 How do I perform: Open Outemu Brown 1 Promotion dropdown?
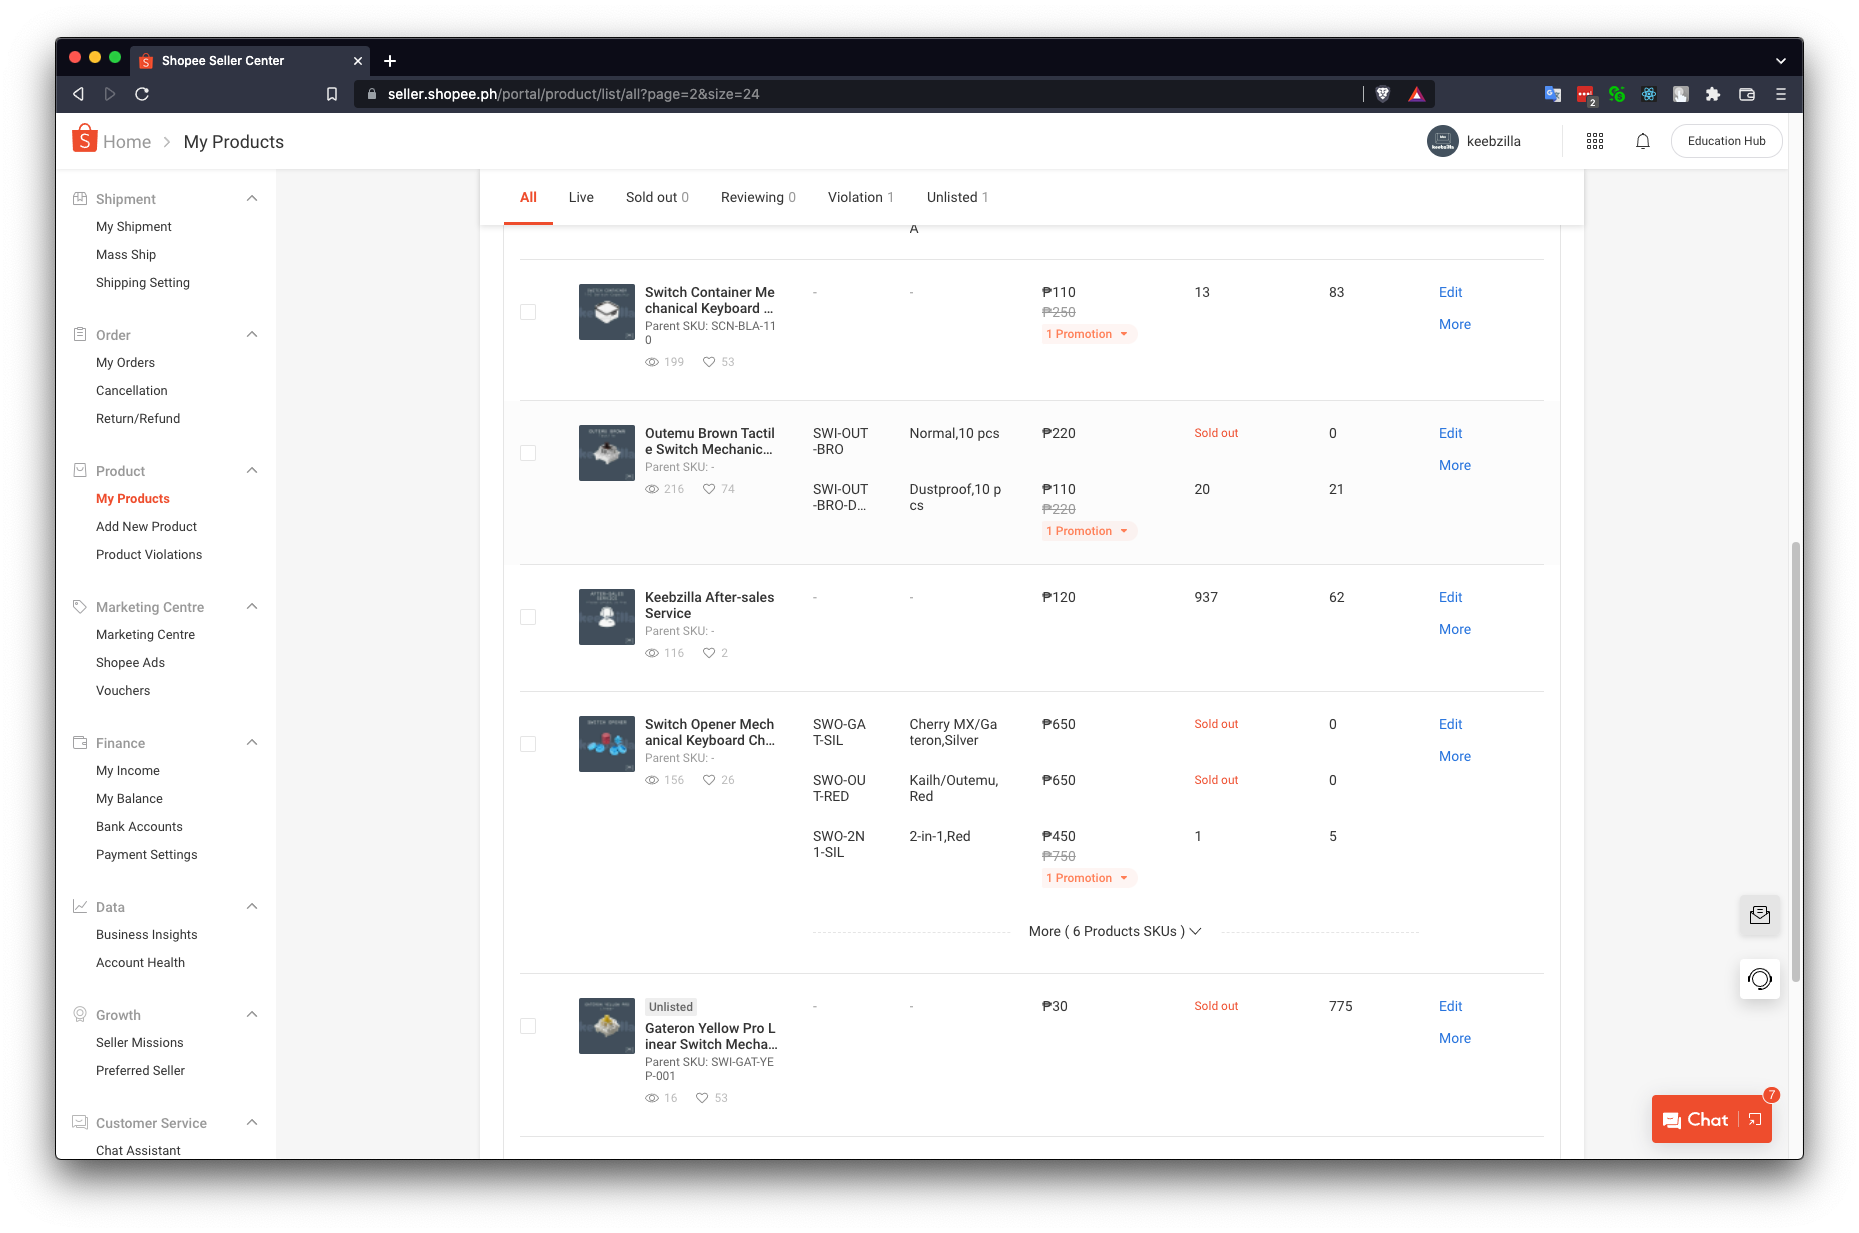[x=1088, y=531]
